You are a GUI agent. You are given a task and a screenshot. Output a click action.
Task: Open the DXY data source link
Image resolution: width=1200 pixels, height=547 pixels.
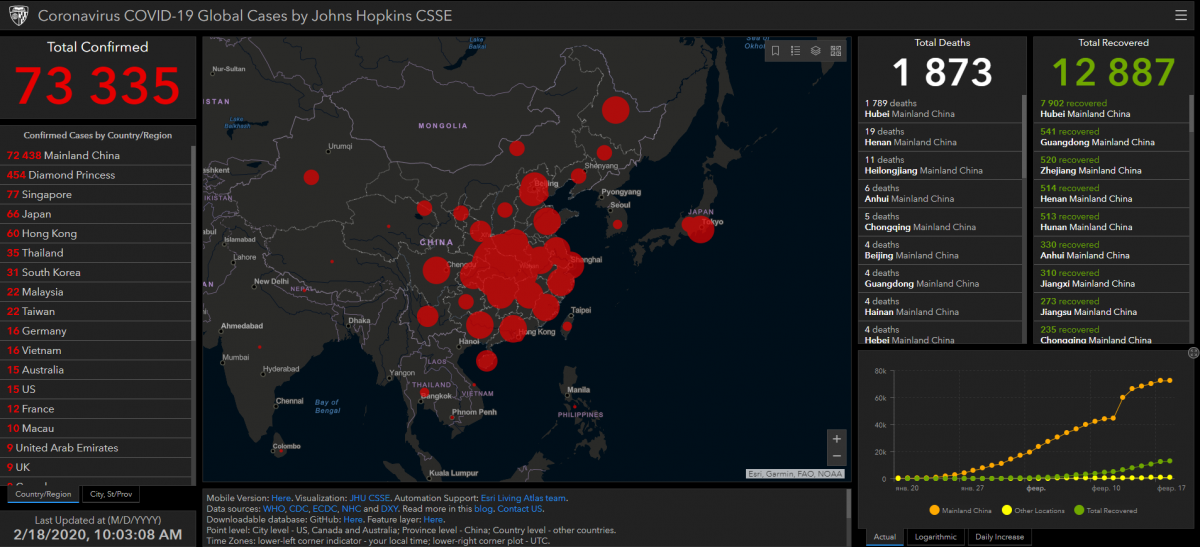pyautogui.click(x=389, y=508)
